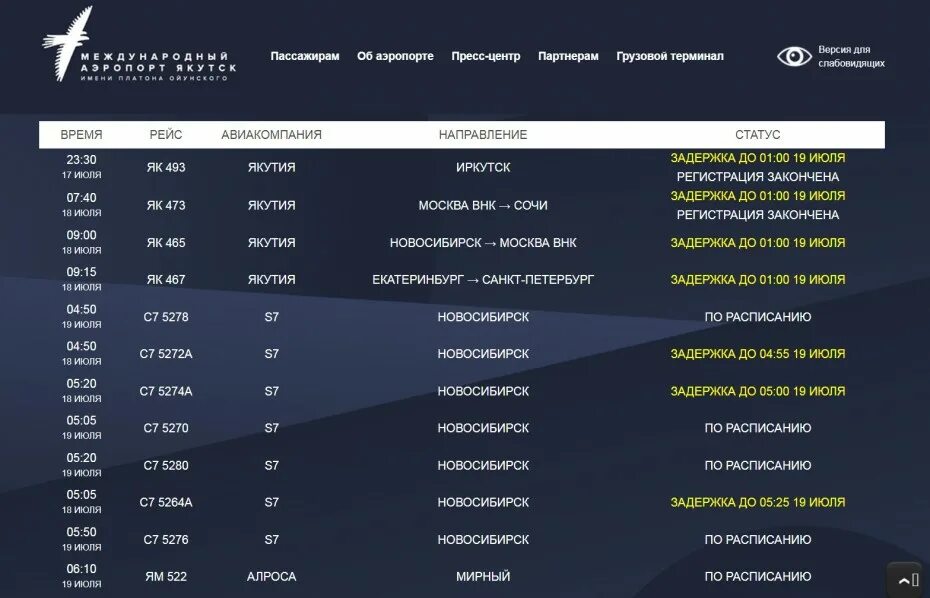Viewport: 930px width, 598px height.
Task: Select flight С7 5280
Action: (x=166, y=465)
